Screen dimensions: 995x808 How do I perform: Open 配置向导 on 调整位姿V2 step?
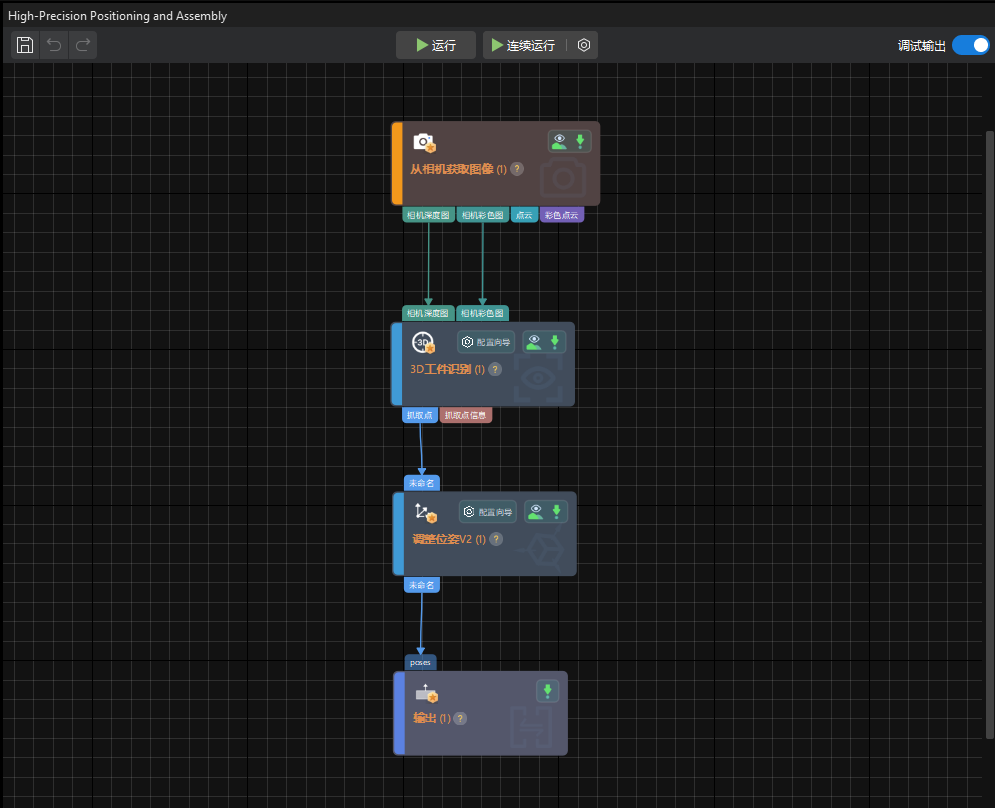pyautogui.click(x=488, y=512)
